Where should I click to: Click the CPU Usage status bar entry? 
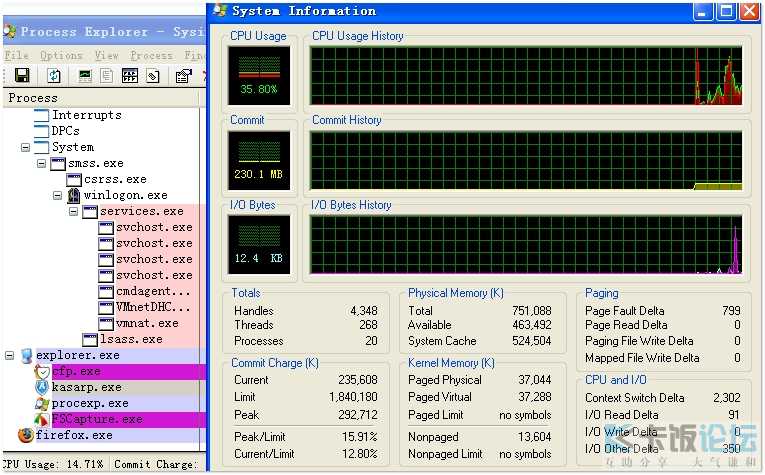(x=54, y=464)
